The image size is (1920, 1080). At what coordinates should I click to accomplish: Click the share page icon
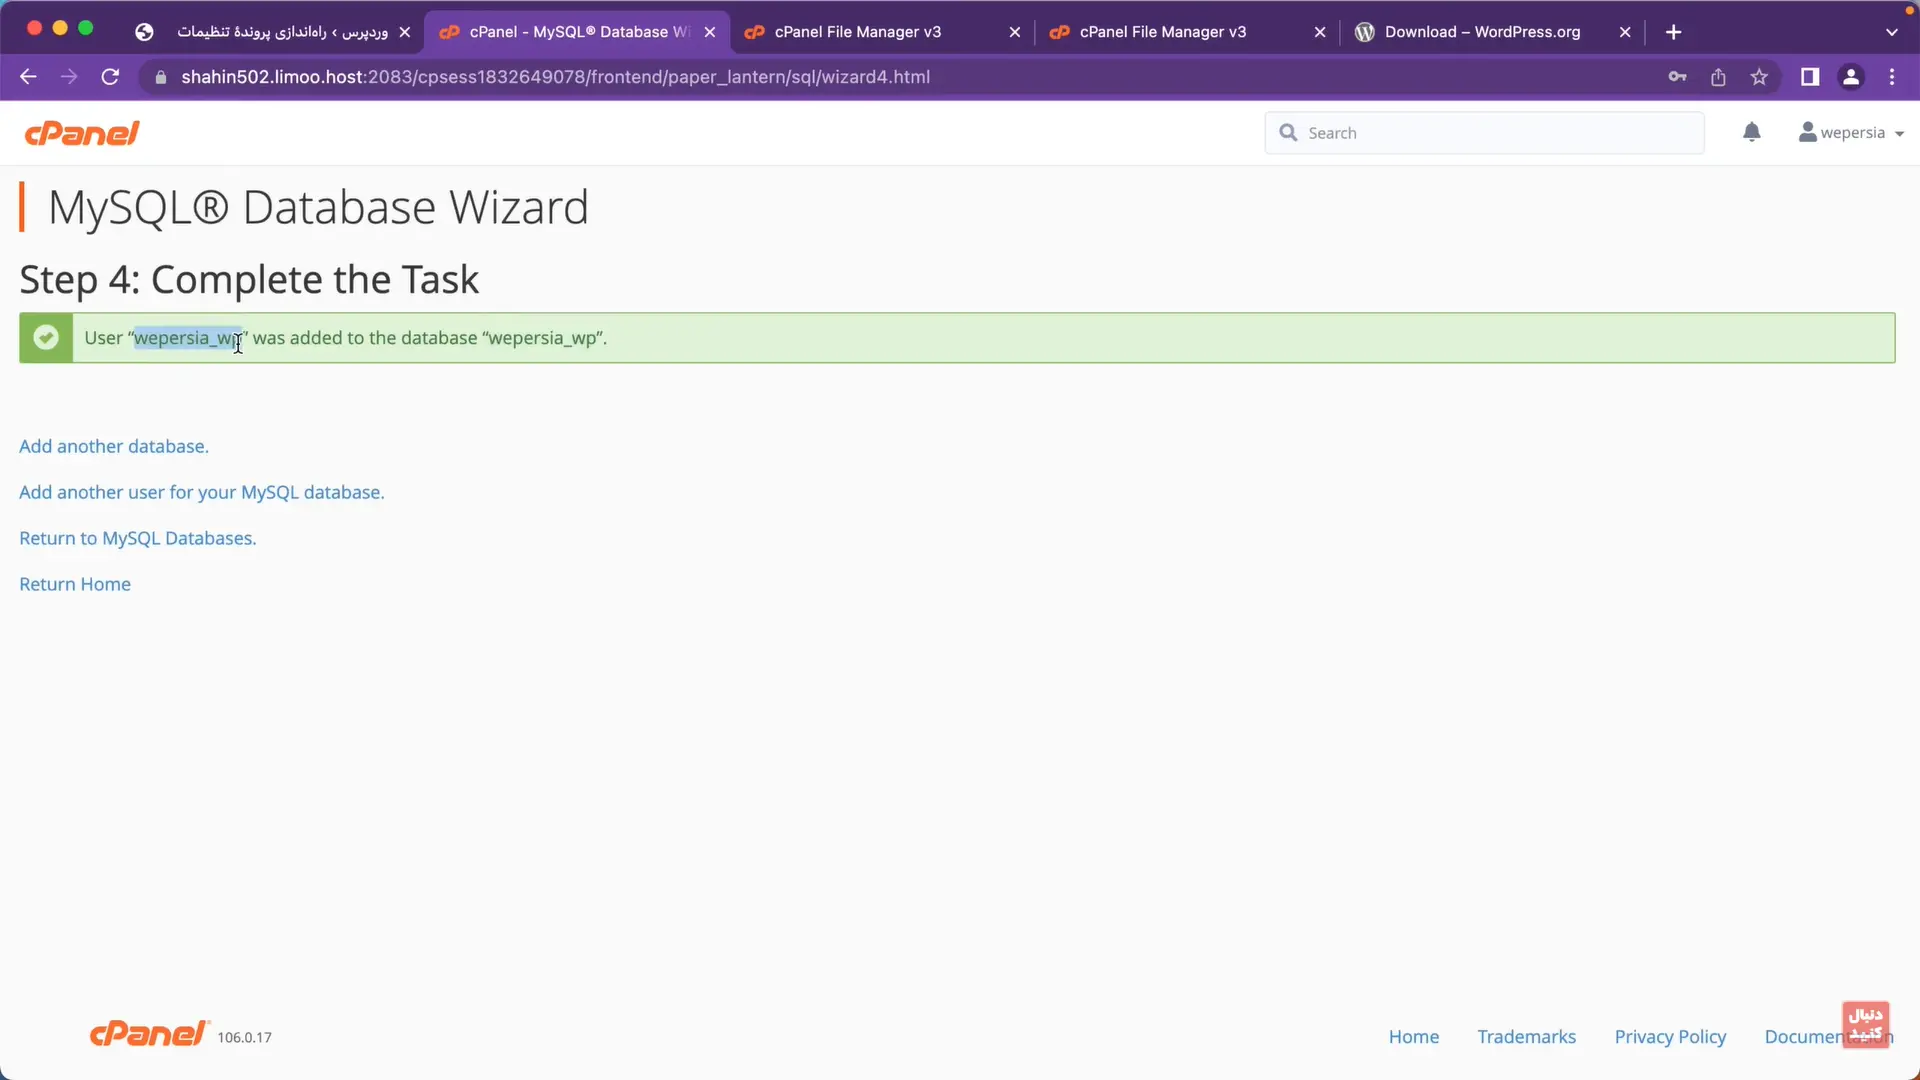pyautogui.click(x=1718, y=77)
